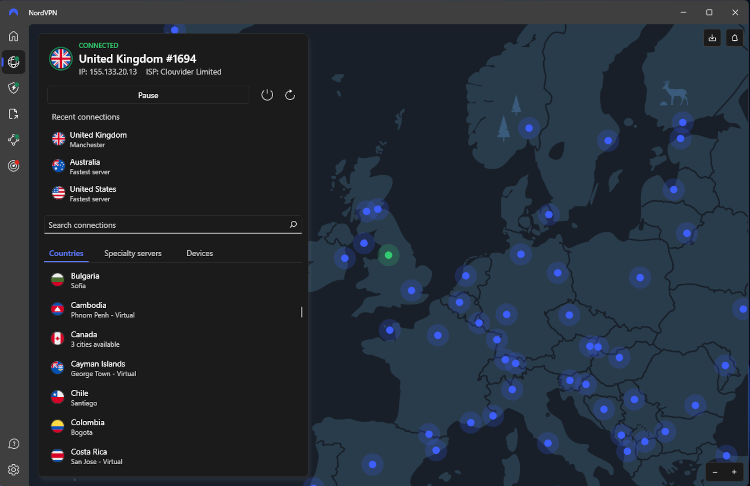The height and width of the screenshot is (486, 750).
Task: Switch to the Countries tab
Action: [66, 253]
